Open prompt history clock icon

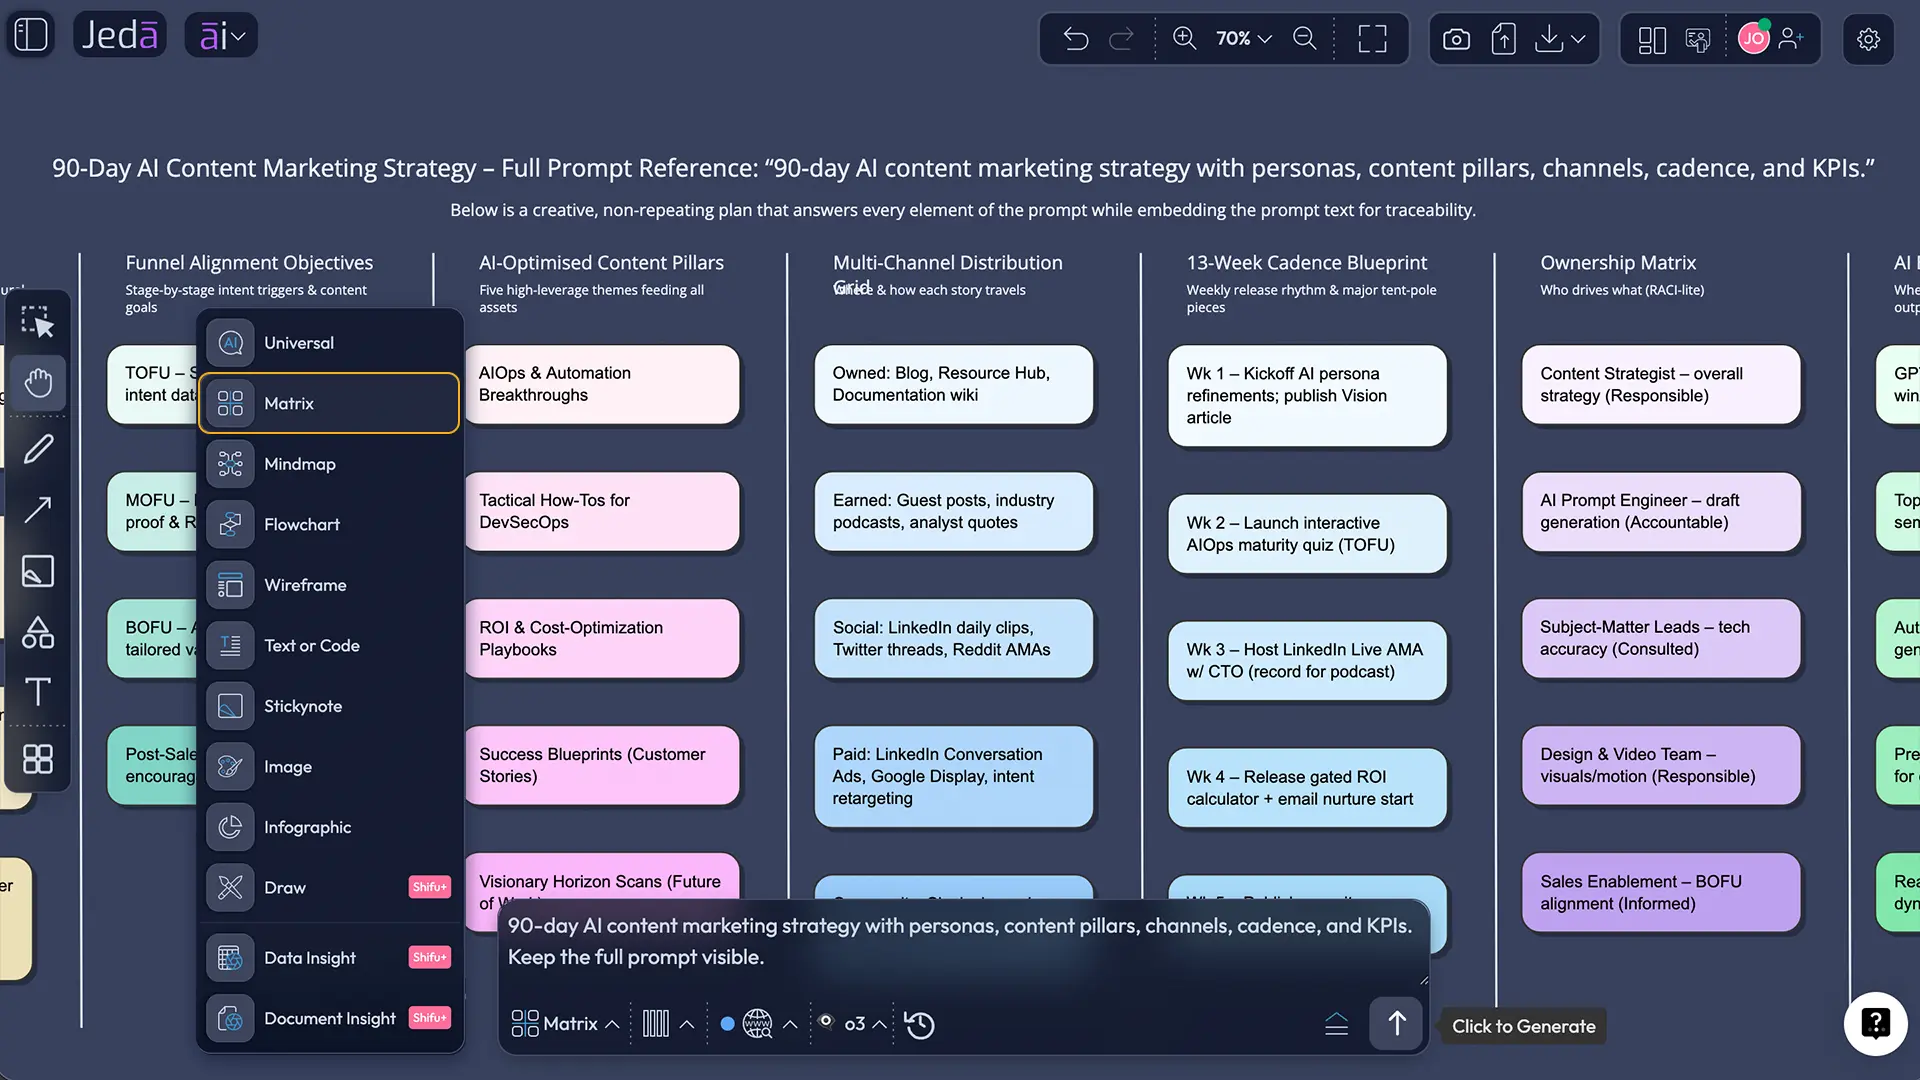[919, 1025]
